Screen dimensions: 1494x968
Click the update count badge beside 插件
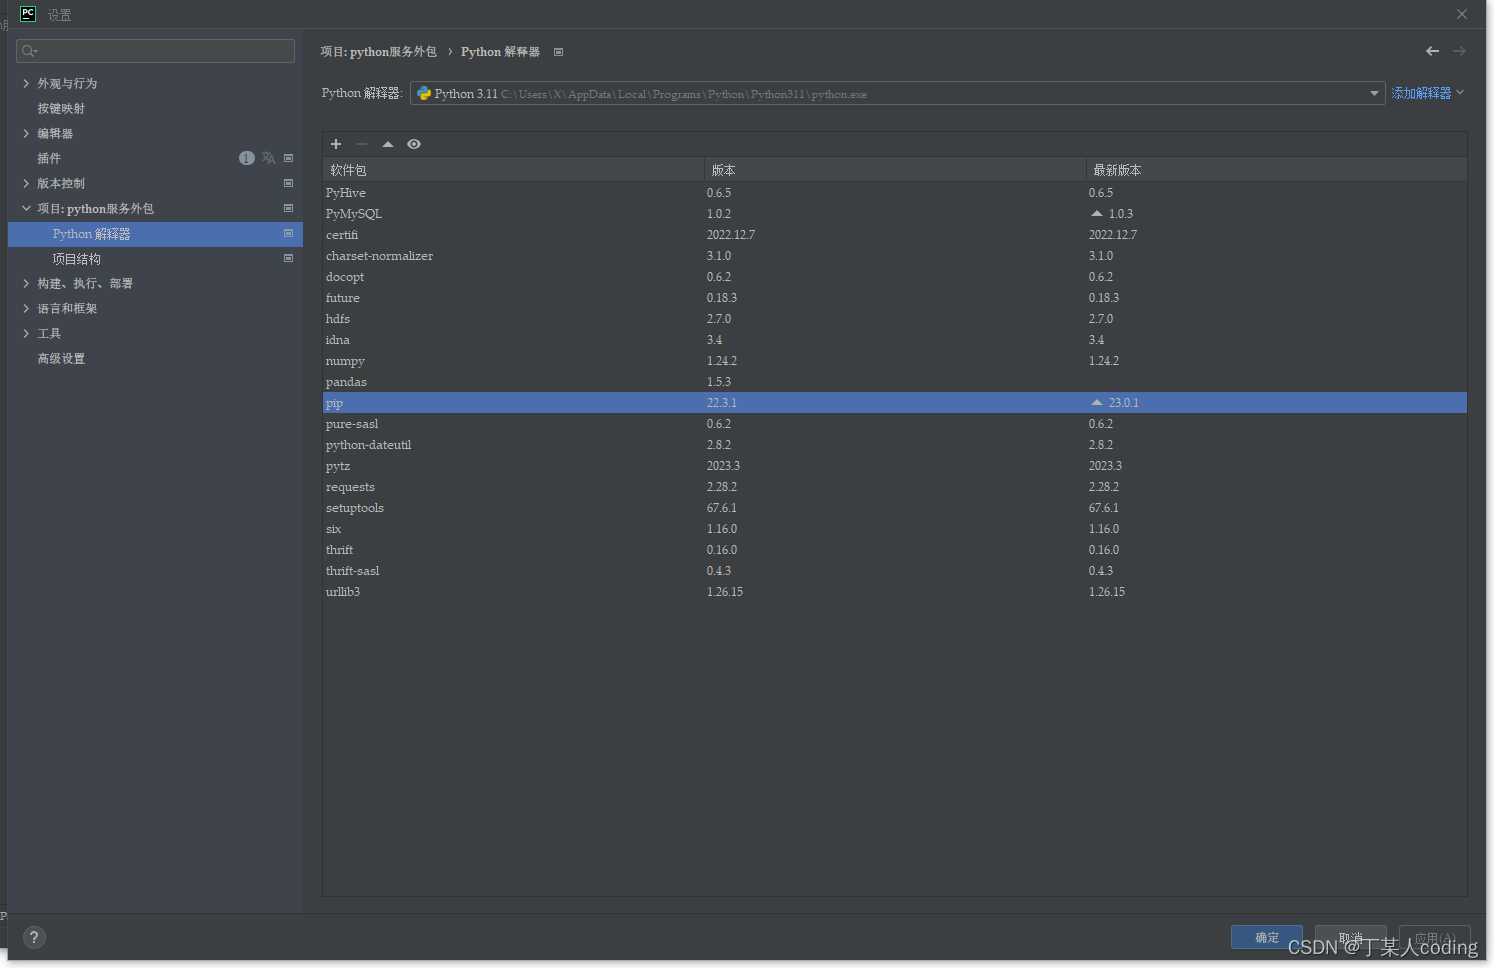tap(247, 158)
